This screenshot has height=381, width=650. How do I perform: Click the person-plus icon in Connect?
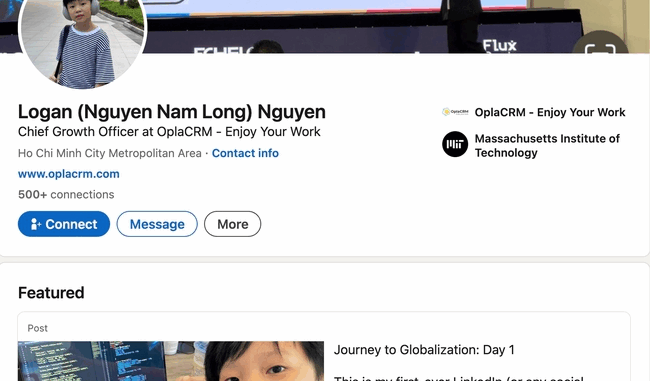pyautogui.click(x=36, y=224)
